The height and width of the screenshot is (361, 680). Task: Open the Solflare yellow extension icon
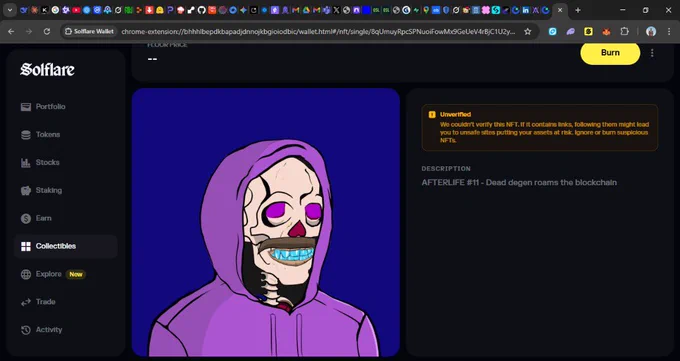tap(588, 32)
